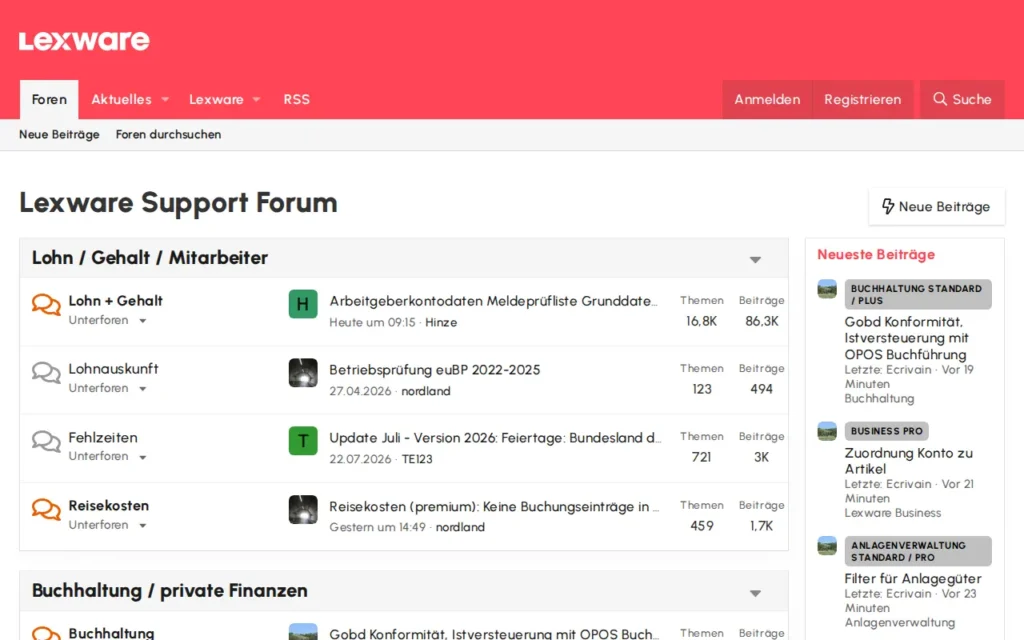The width and height of the screenshot is (1024, 640).
Task: Open Foren durchsuchen in the sub navigation
Action: (168, 134)
